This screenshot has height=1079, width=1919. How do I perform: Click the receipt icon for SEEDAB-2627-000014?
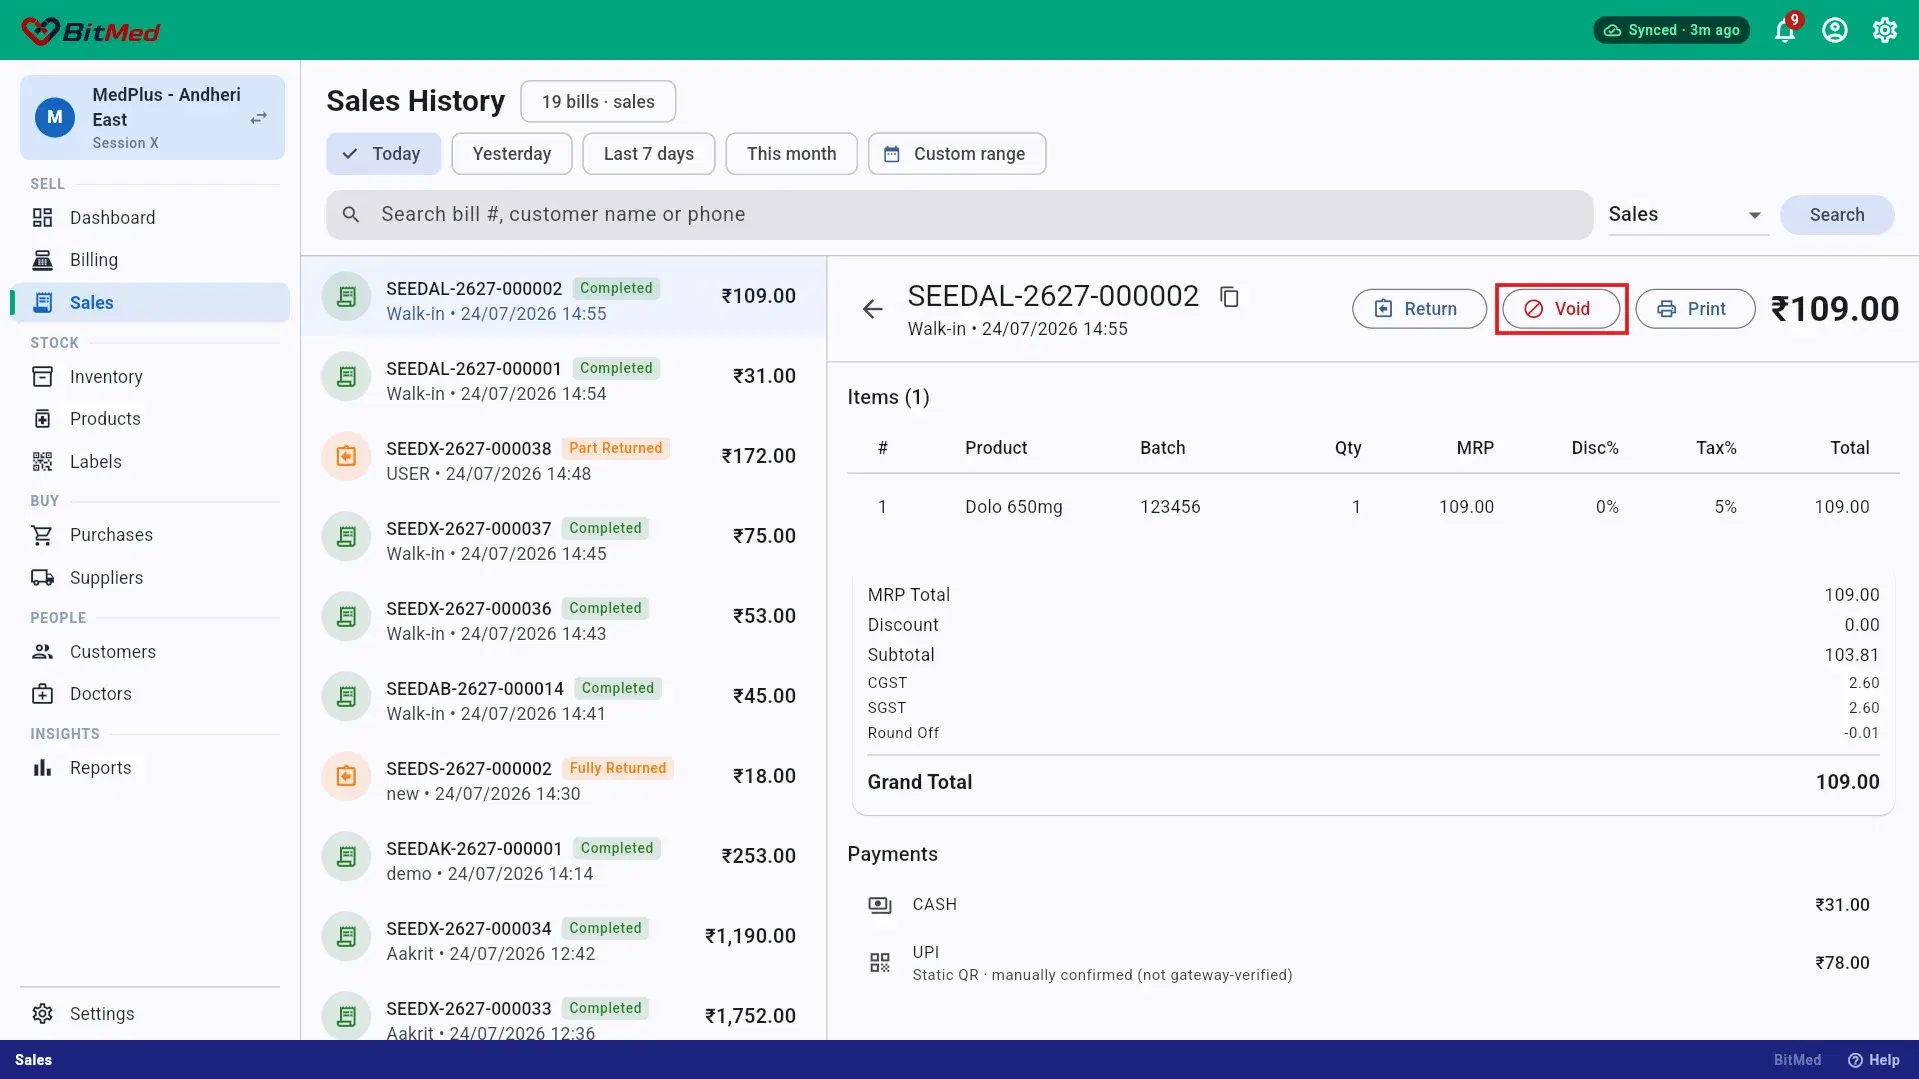click(x=346, y=697)
